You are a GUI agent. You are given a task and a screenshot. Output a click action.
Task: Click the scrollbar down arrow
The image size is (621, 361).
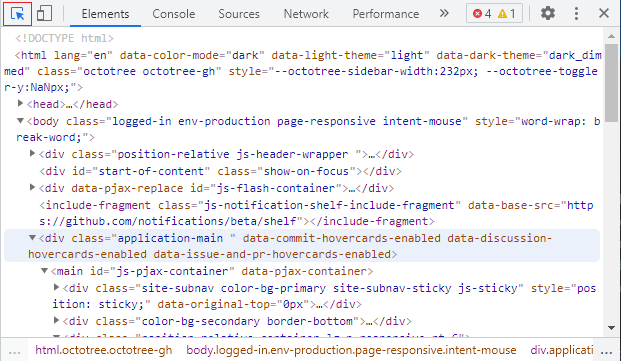tap(611, 328)
